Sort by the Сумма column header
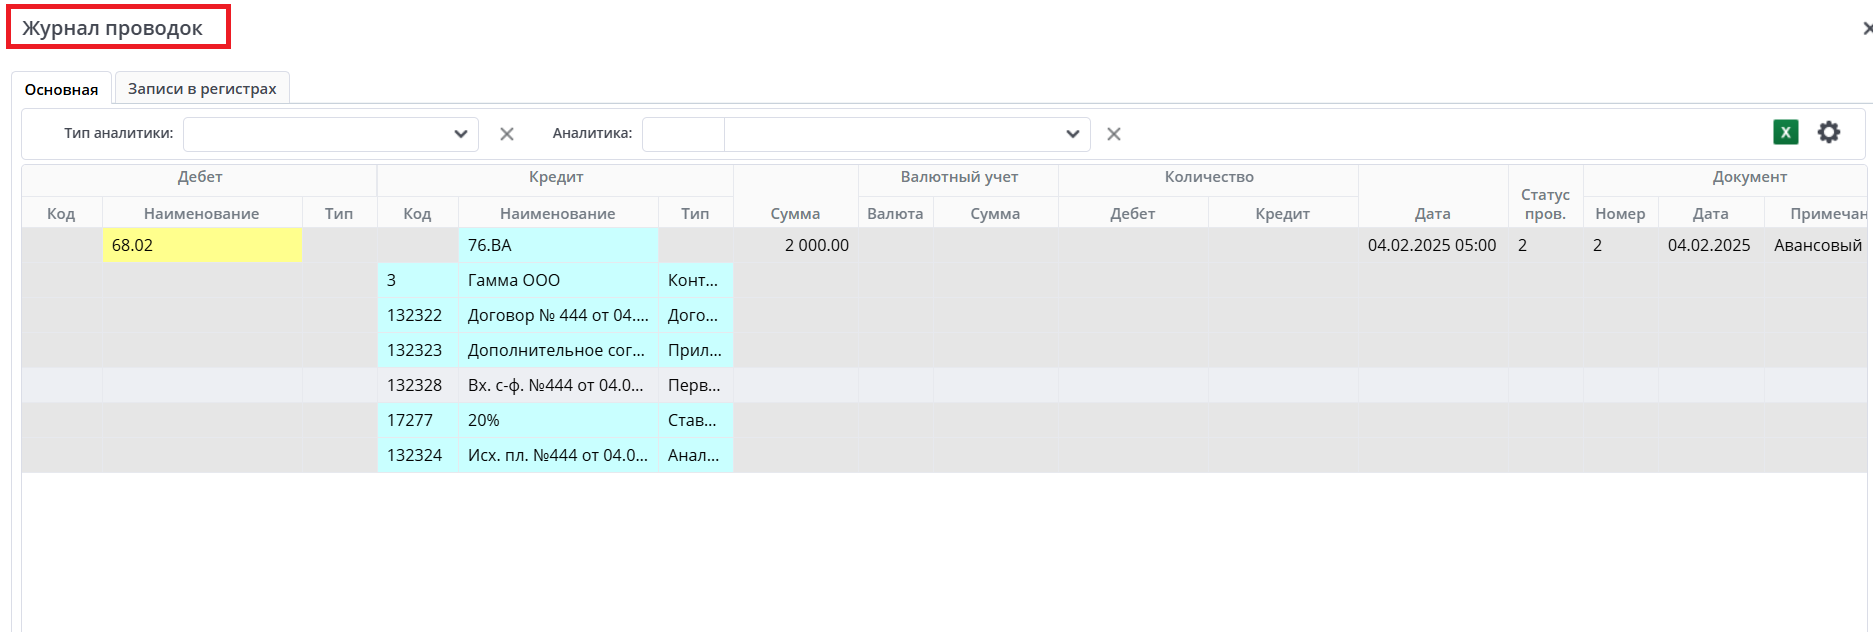Screen dimensions: 1873x632 point(795,213)
